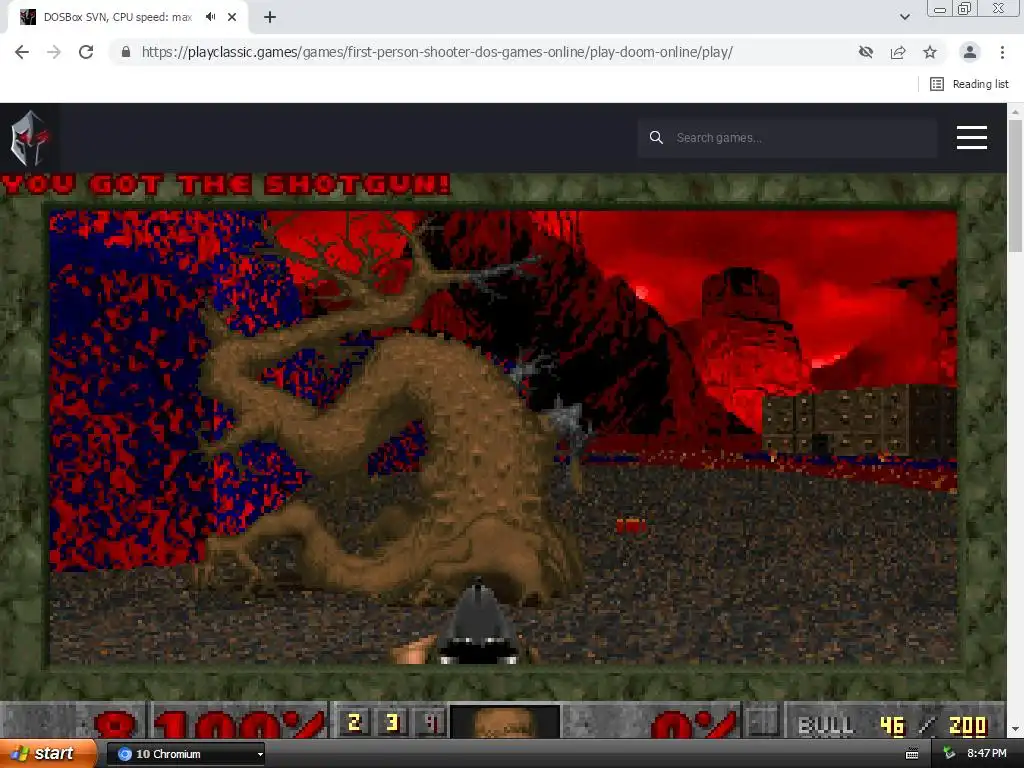Expand the tab search chevron

point(904,17)
